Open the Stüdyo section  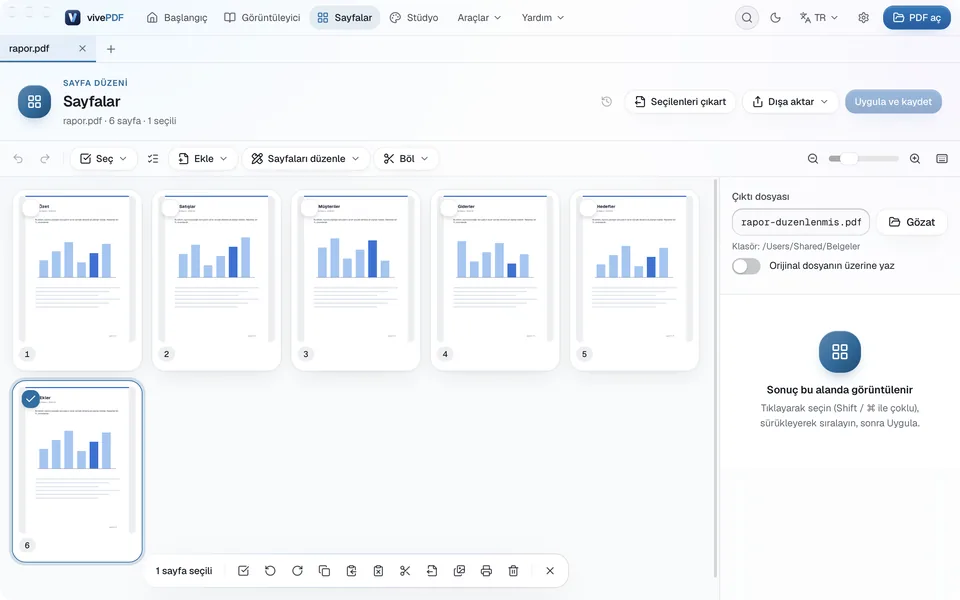click(414, 18)
